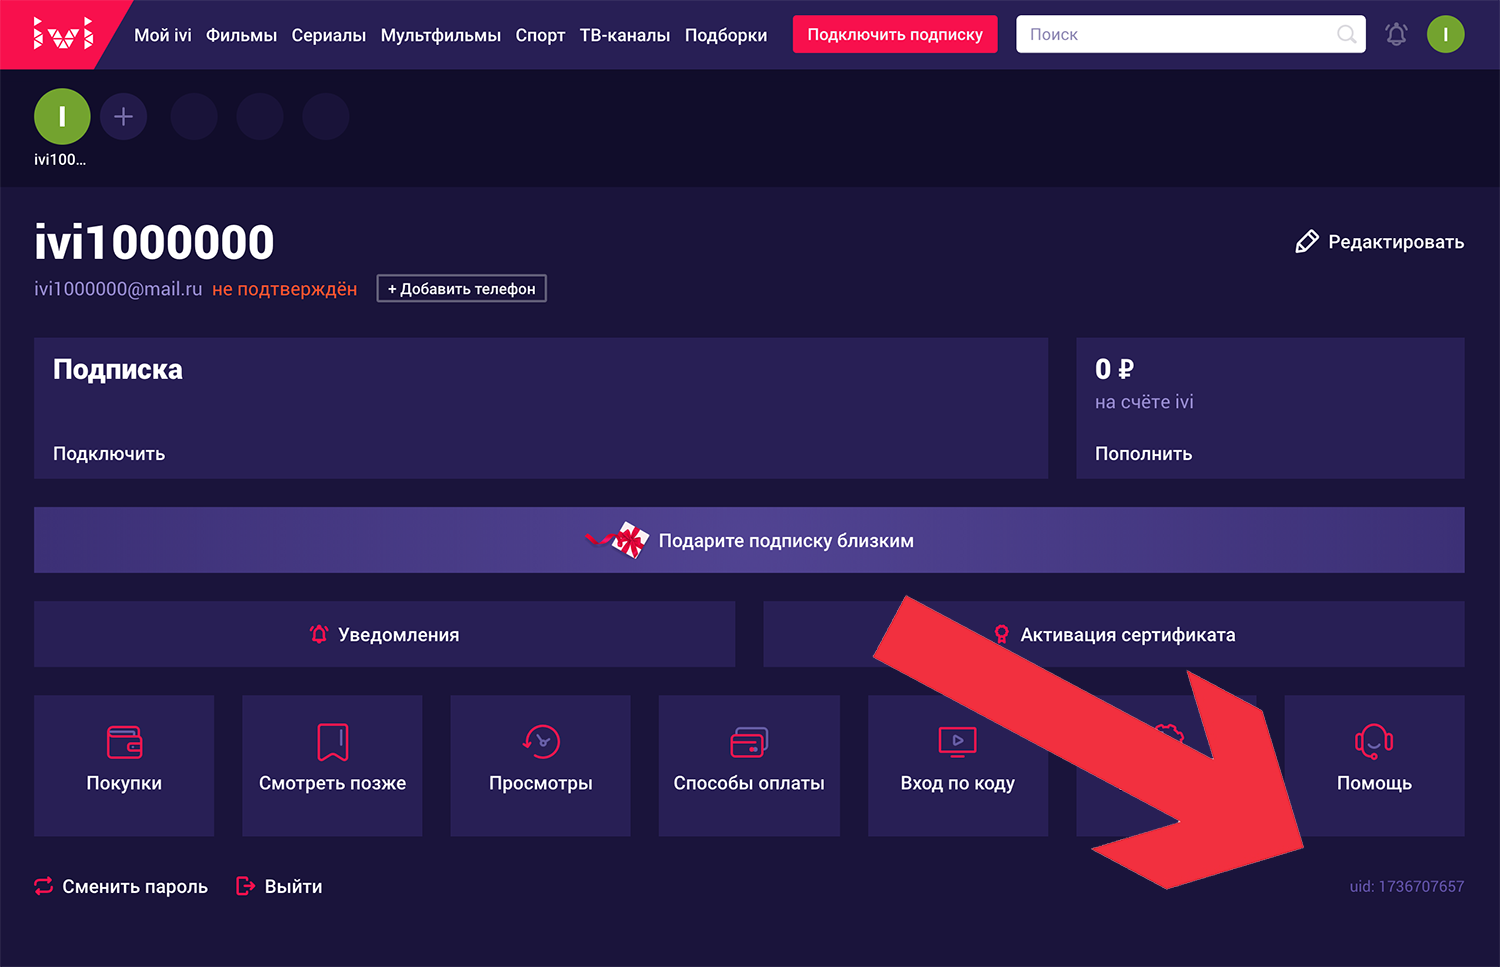
Task: Click the search magnifier icon
Action: 1346,35
